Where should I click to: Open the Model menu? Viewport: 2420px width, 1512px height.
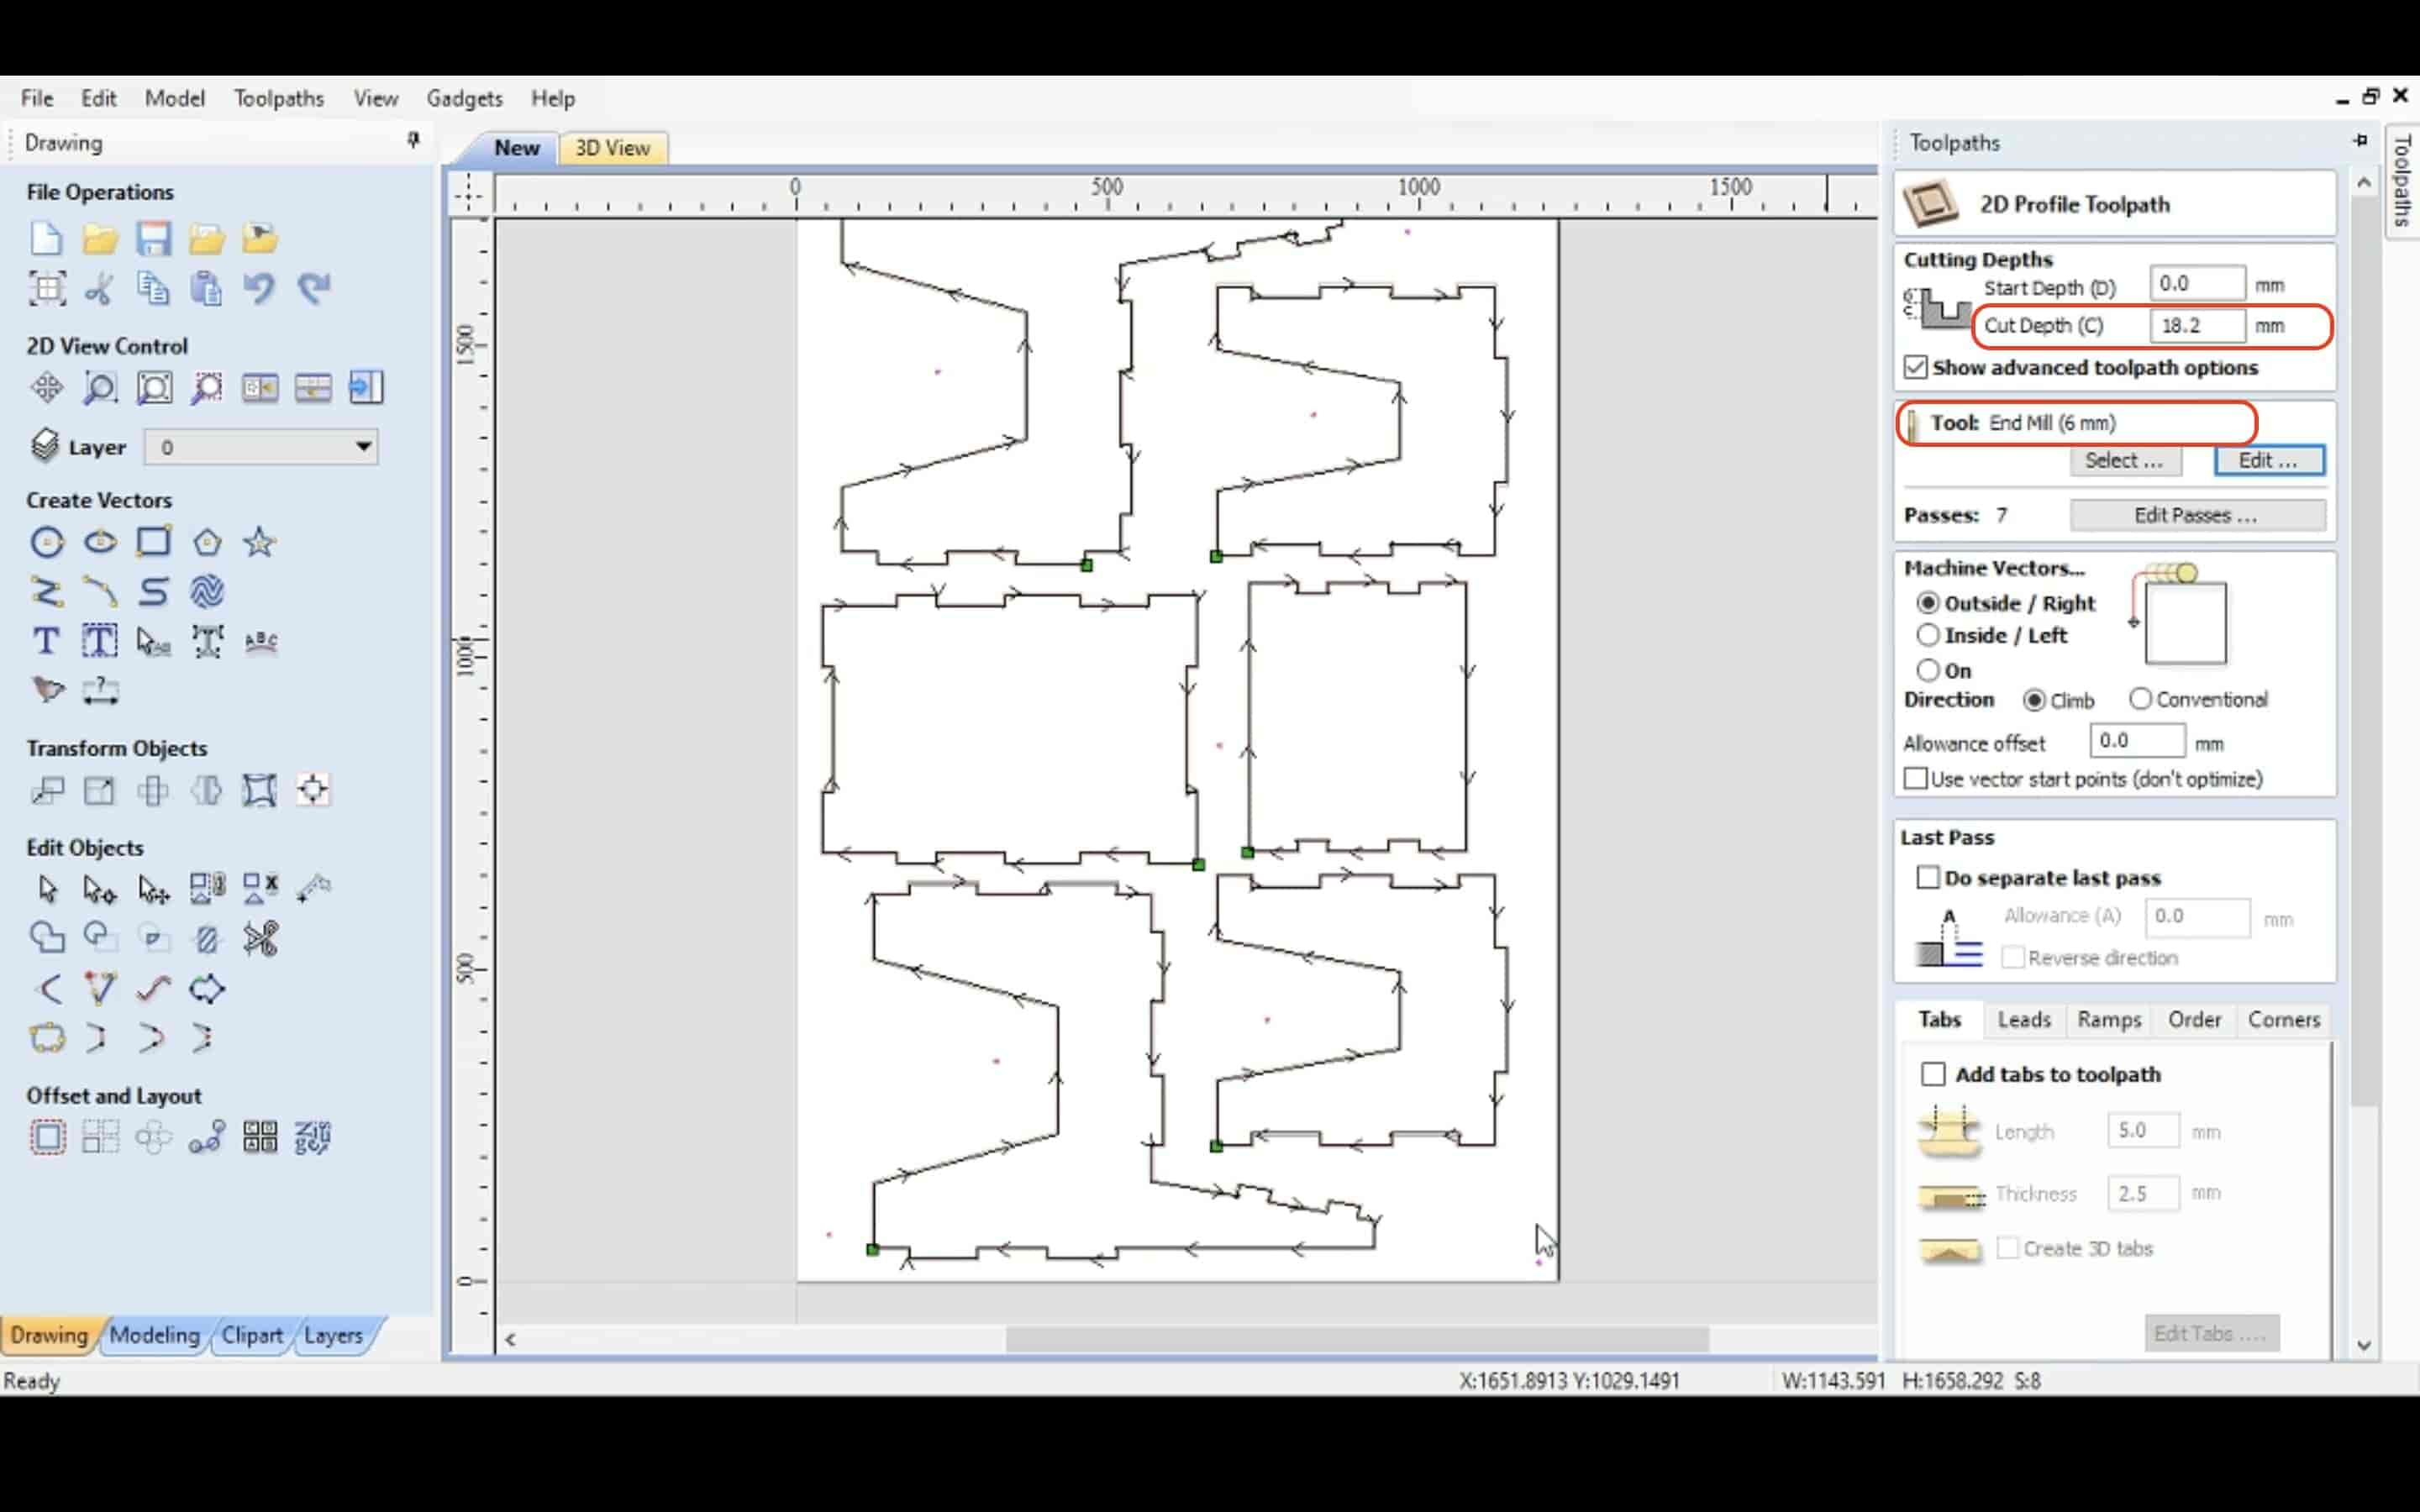[x=175, y=98]
